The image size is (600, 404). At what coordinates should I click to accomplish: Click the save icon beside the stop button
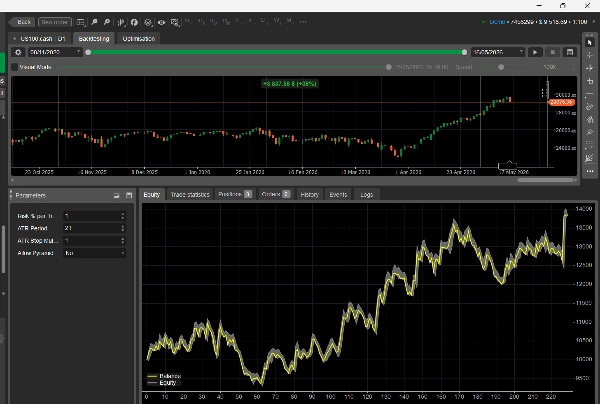coord(570,52)
